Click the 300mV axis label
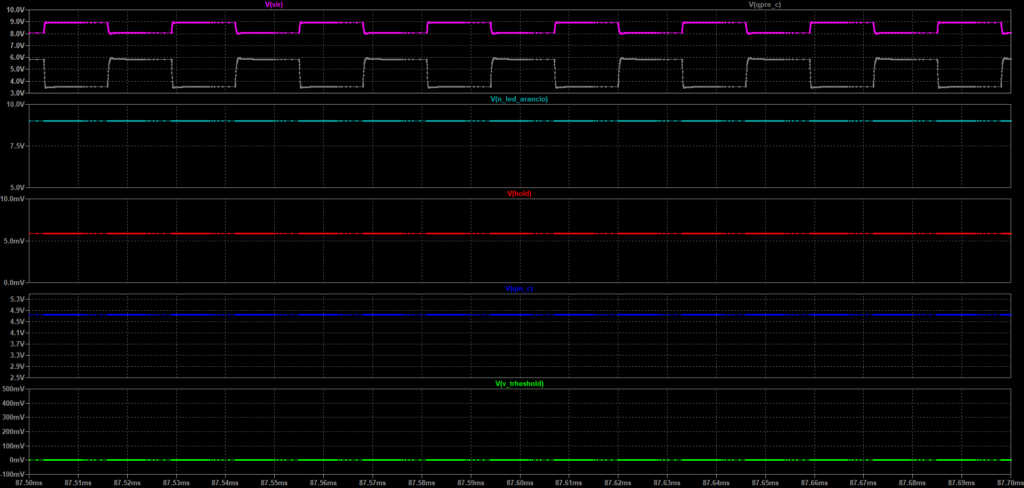This screenshot has height=488, width=1024. (14, 417)
